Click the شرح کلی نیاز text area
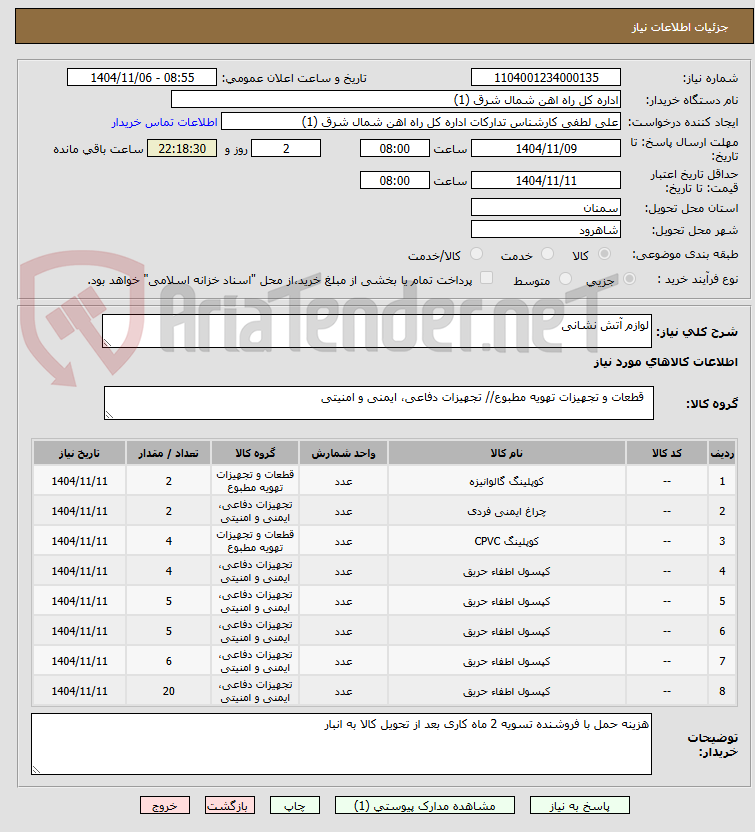The image size is (755, 832). [x=377, y=331]
